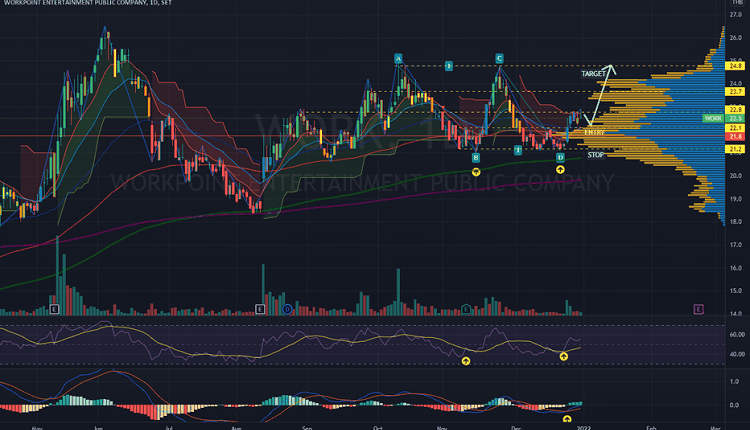
Task: Select the ENTRY text annotation
Action: [x=595, y=132]
